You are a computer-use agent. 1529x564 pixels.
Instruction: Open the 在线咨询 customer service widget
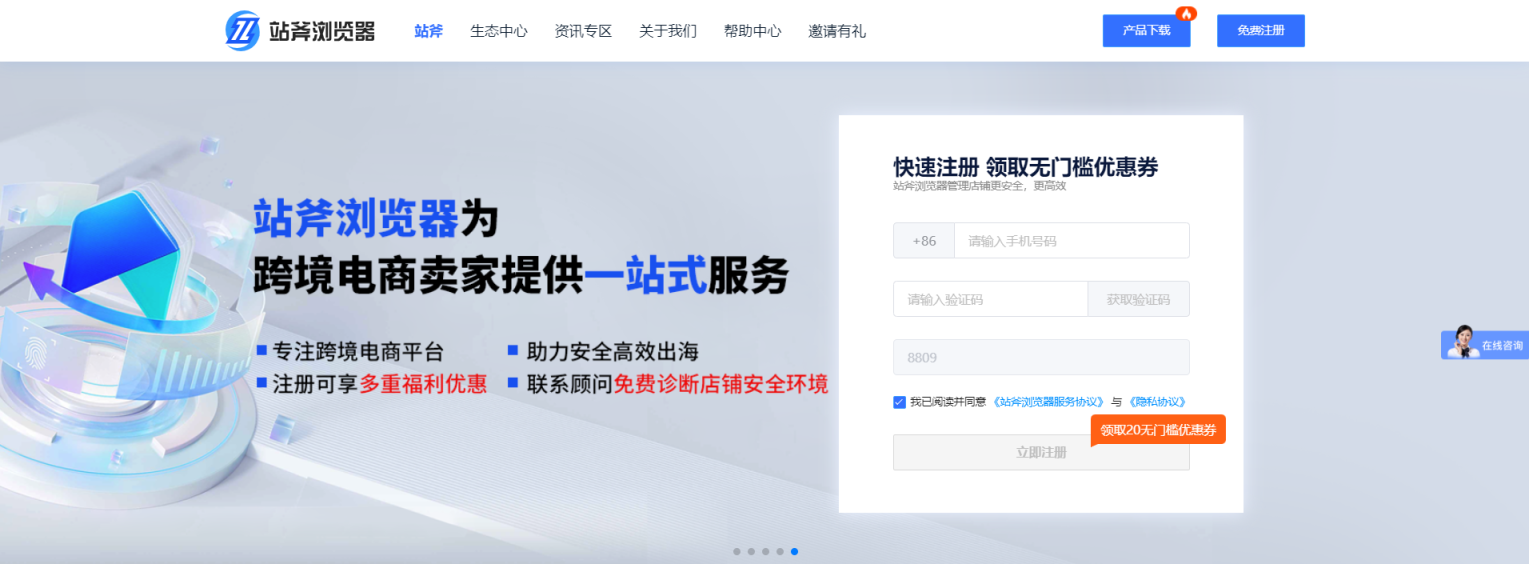tap(1485, 344)
